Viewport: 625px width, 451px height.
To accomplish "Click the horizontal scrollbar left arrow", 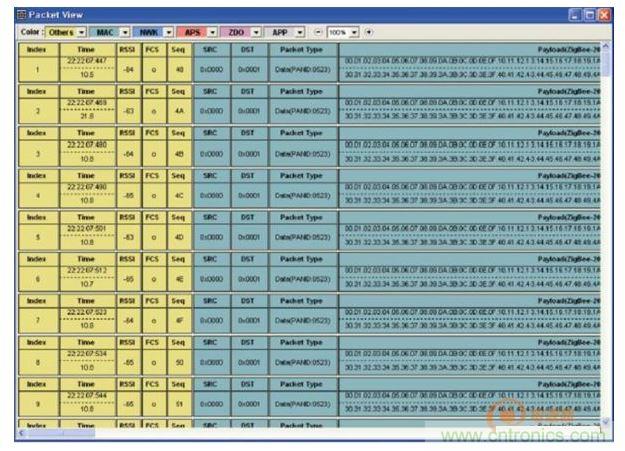I will (x=23, y=433).
